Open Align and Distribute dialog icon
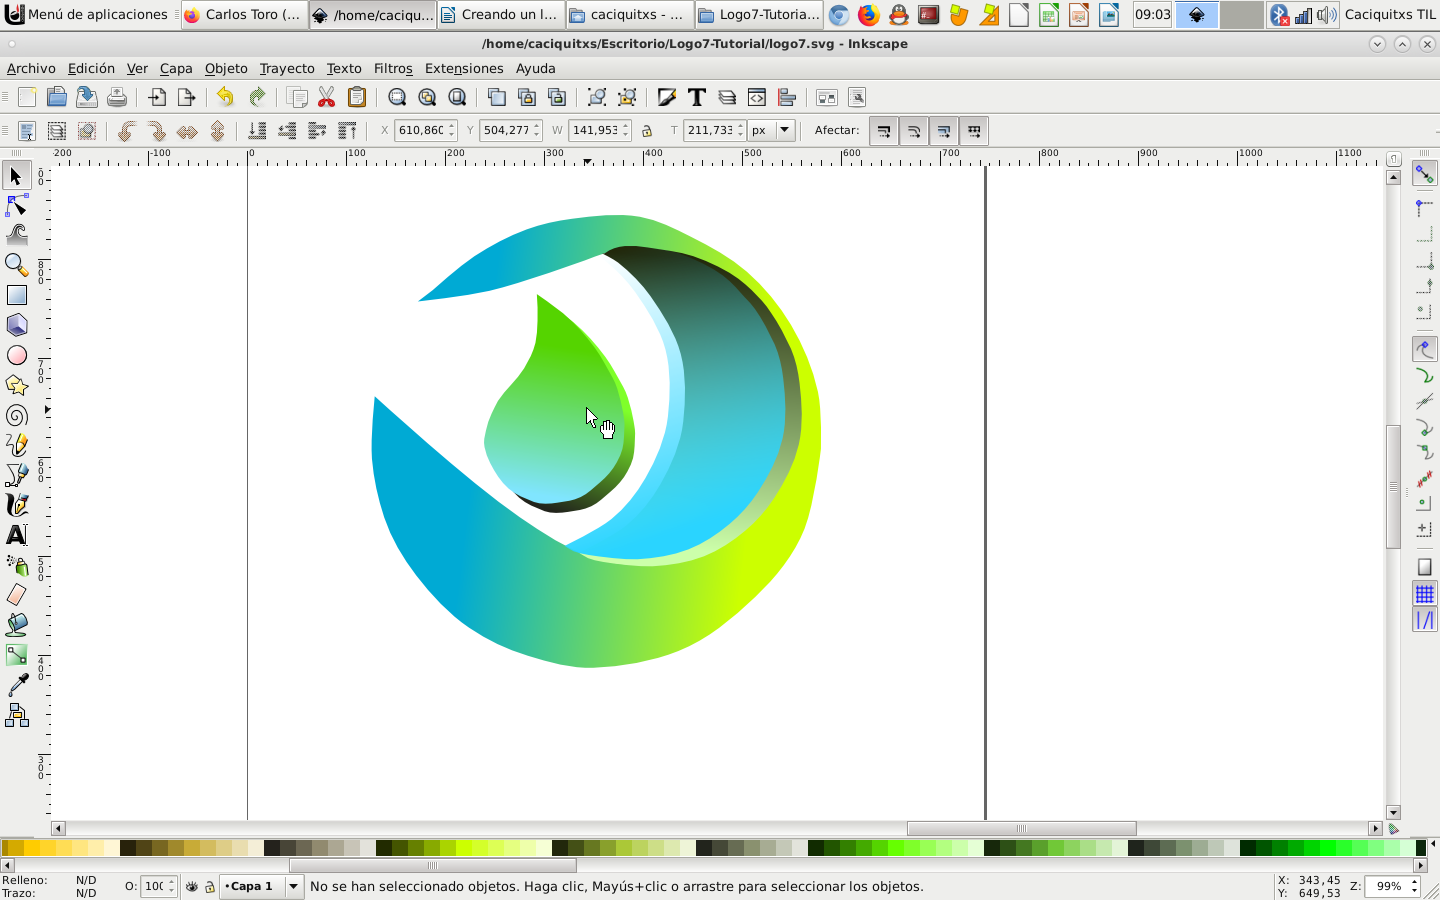This screenshot has width=1440, height=900. tap(787, 97)
